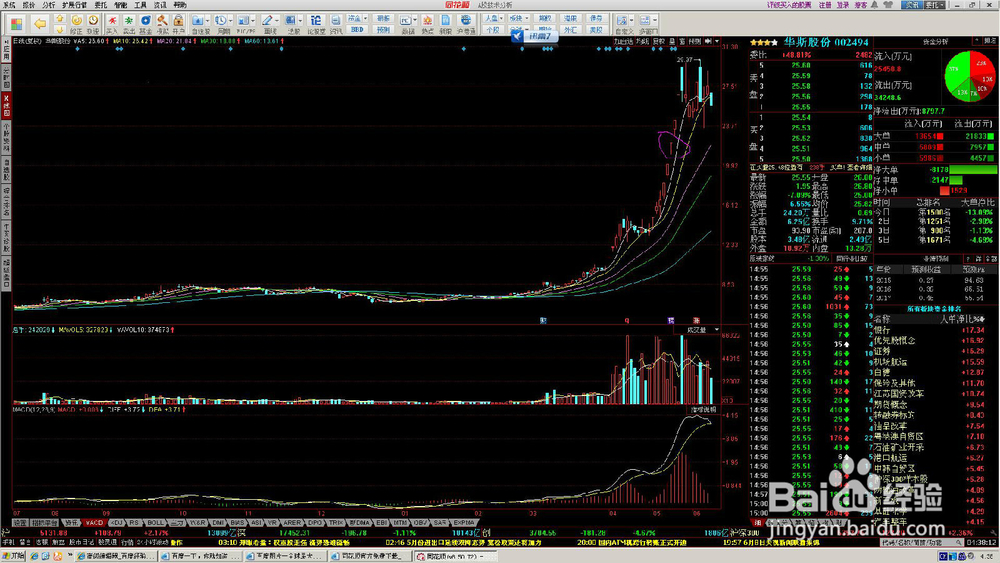This screenshot has height=563, width=1000.
Task: Click the yellow back arrow toolbar icon
Action: pos(40,24)
